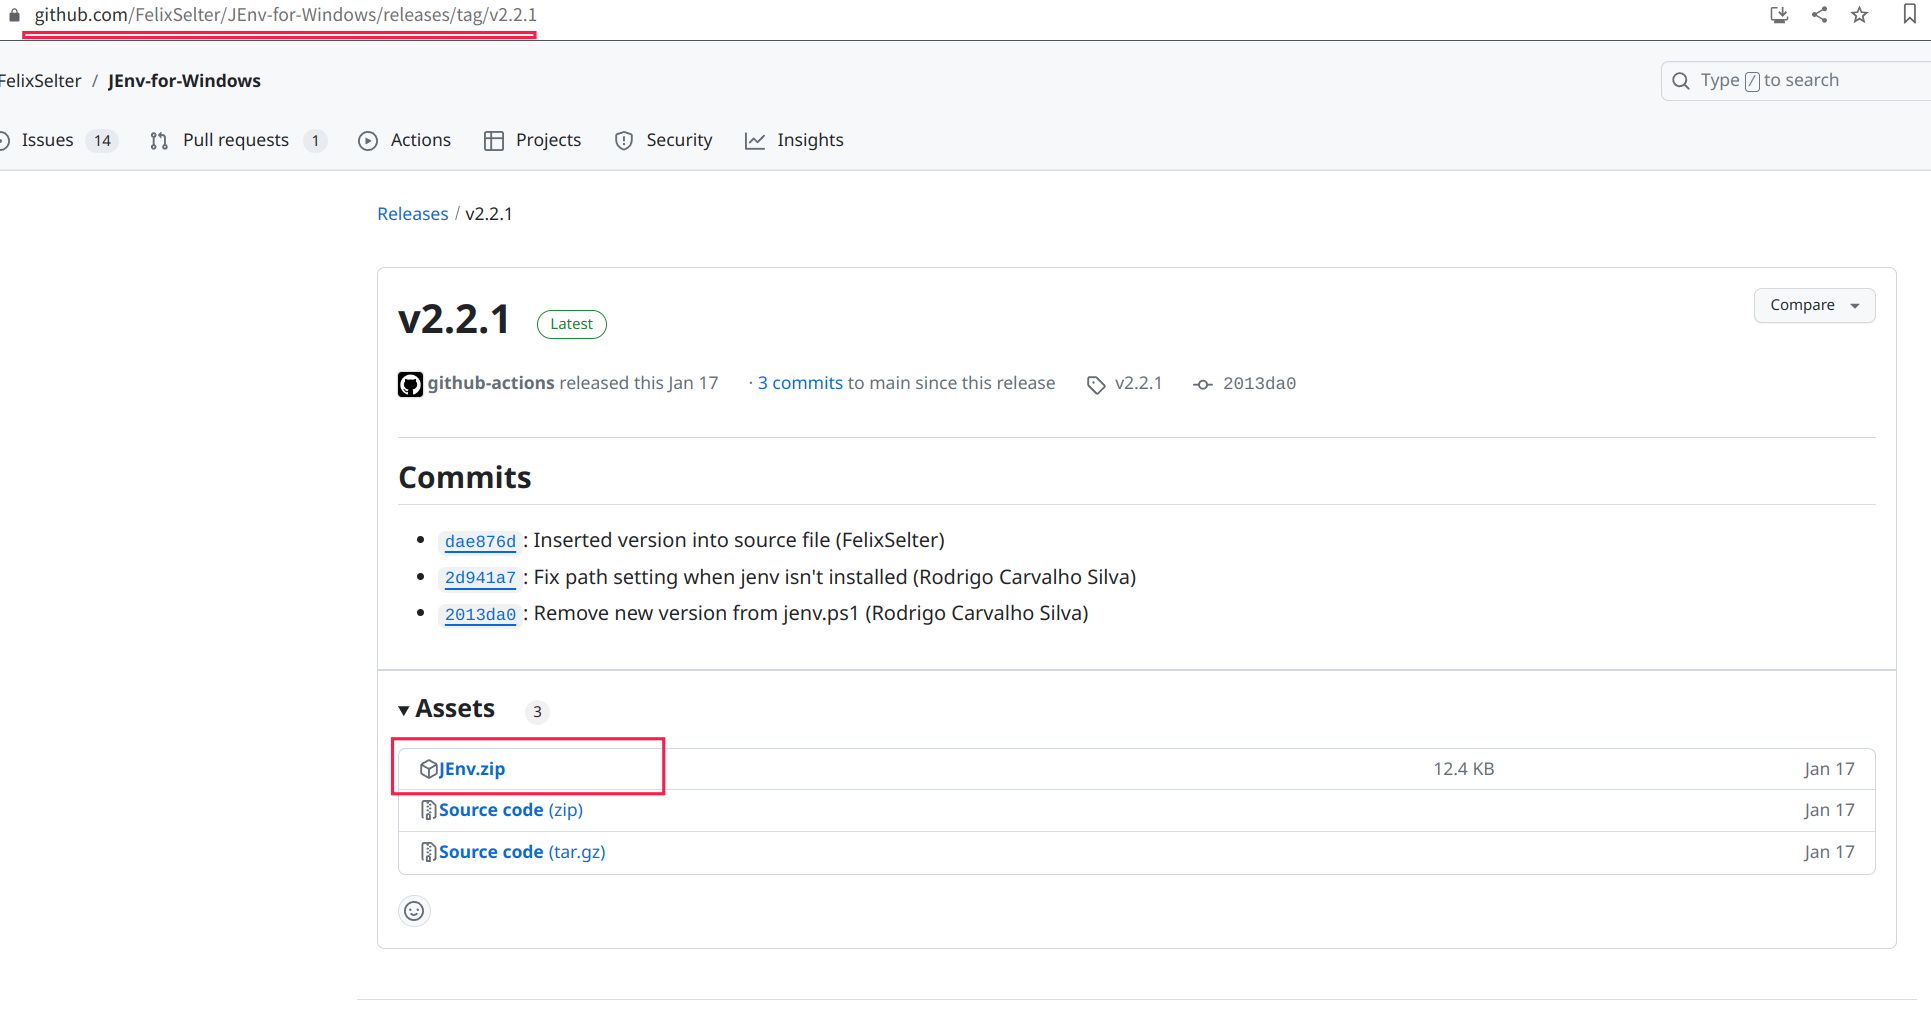The image size is (1931, 1030).
Task: Click the lock icon in address bar
Action: tap(14, 15)
